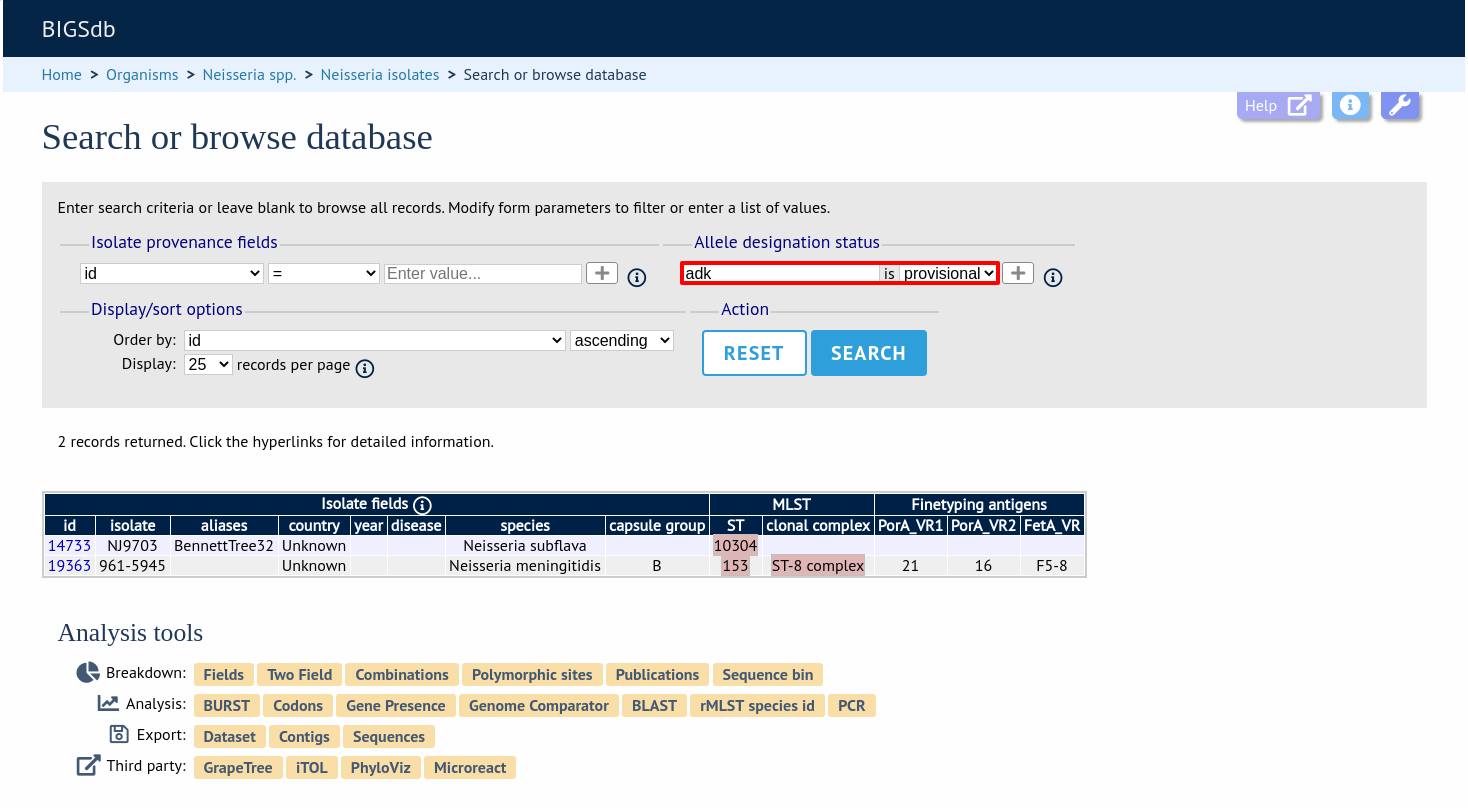Click the BIGSdb header title

coord(78,29)
